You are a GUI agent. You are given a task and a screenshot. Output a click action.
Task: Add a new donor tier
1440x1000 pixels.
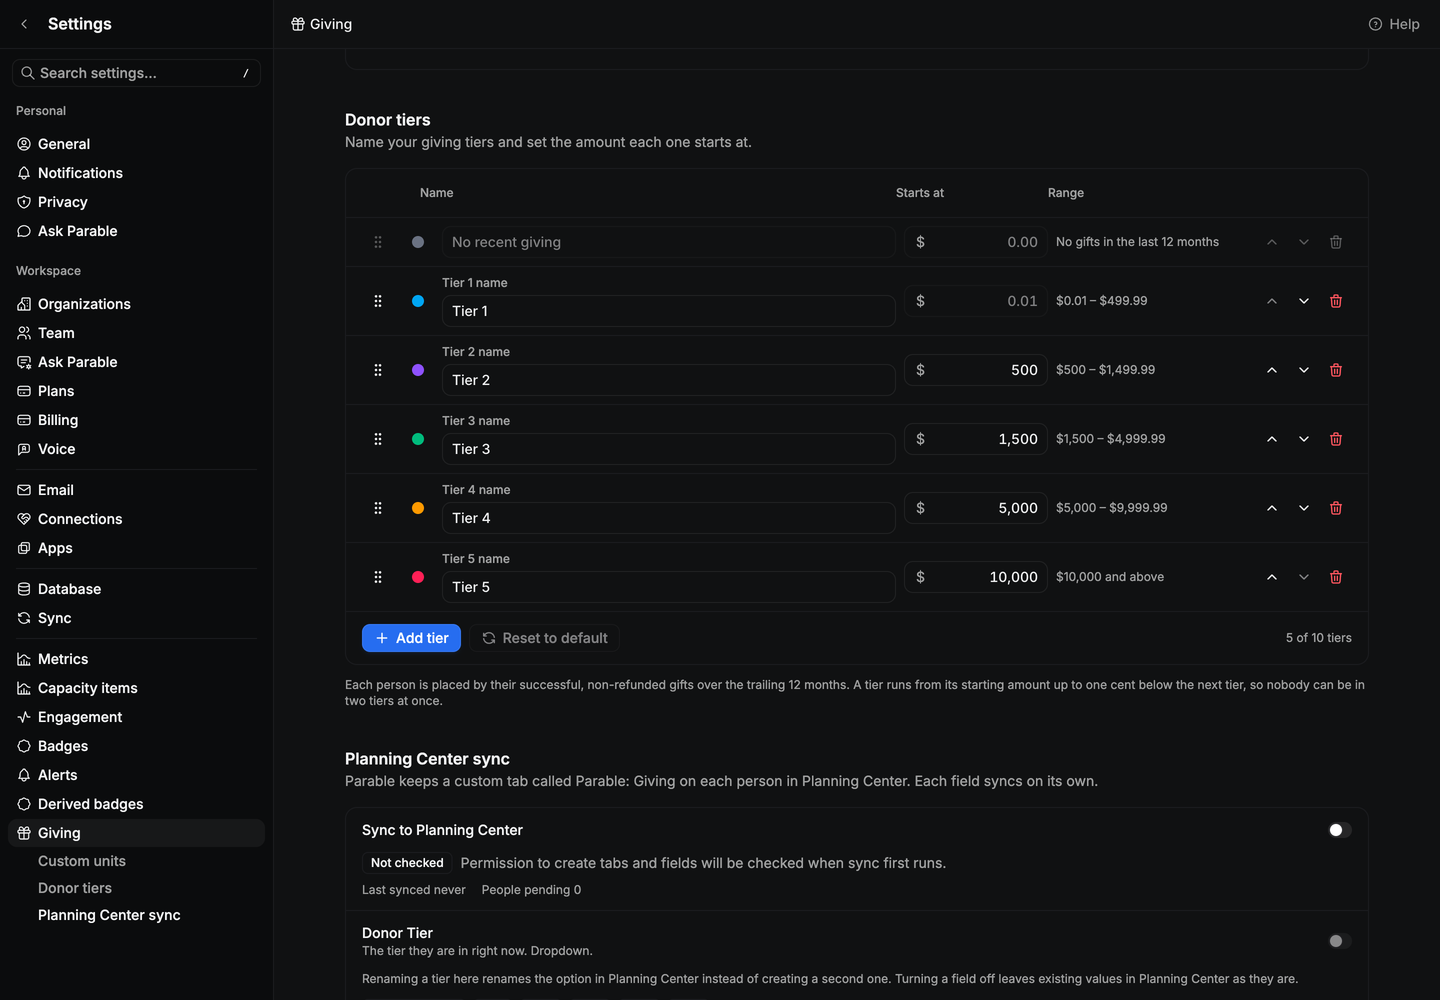[411, 638]
